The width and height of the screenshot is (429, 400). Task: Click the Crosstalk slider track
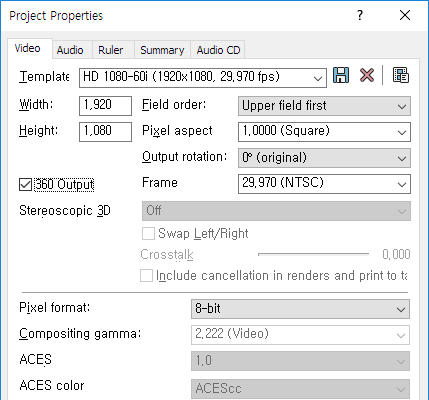(313, 254)
